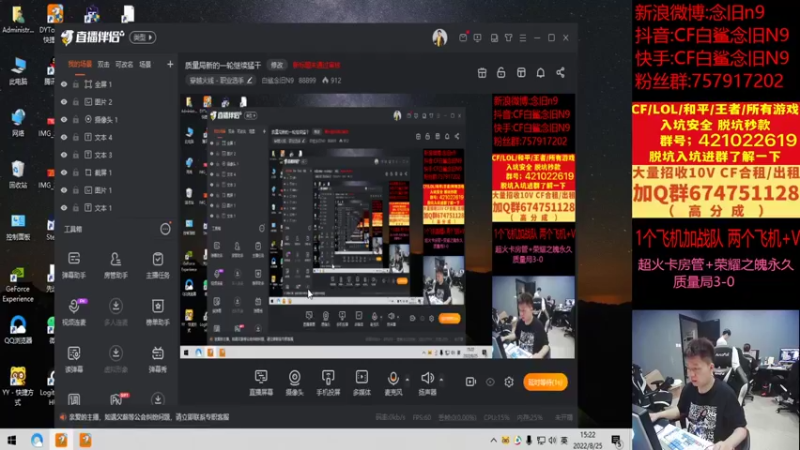This screenshot has height=450, width=800.
Task: Lock the 全屏 1 layer
Action: click(76, 84)
